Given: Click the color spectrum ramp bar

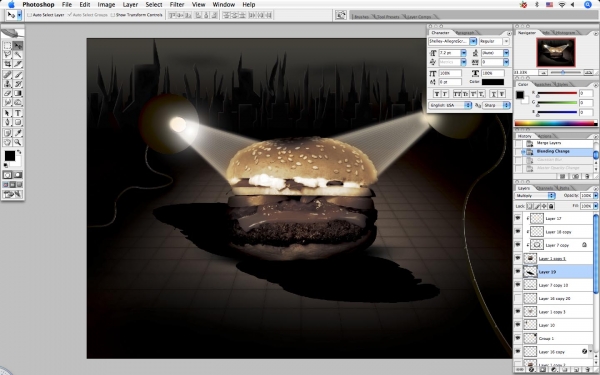Looking at the screenshot, I should [556, 123].
